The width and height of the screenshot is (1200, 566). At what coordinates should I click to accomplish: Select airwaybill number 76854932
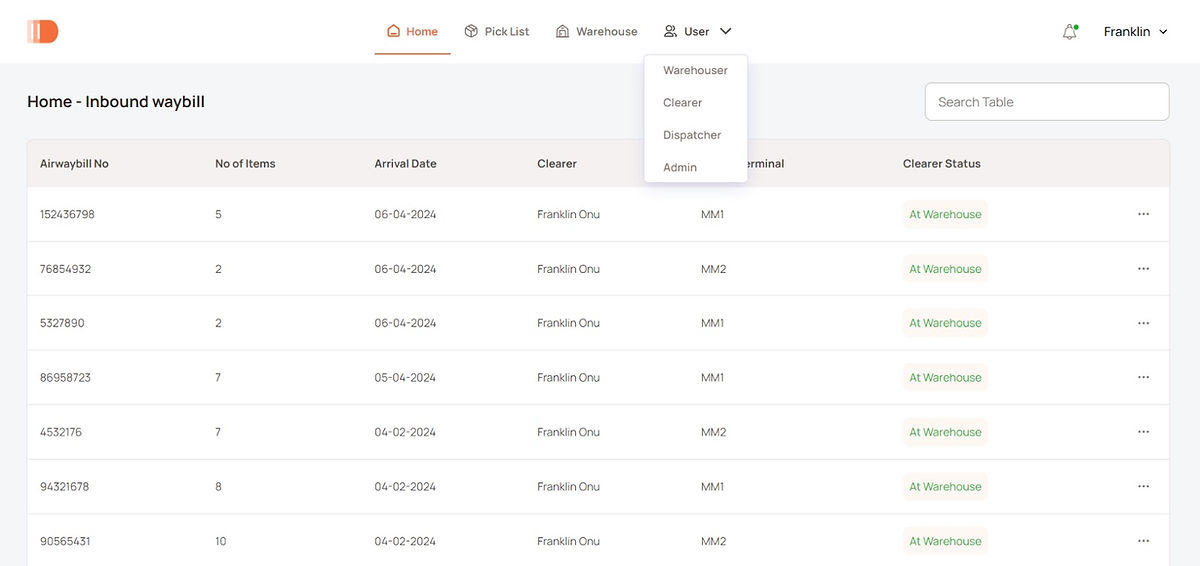coord(65,269)
